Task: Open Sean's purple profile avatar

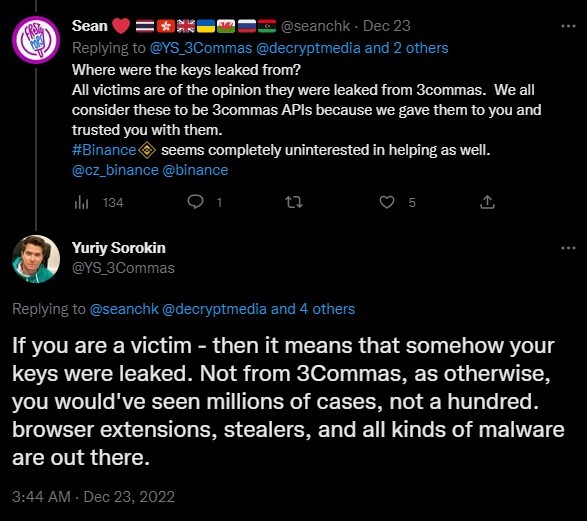Action: [36, 40]
